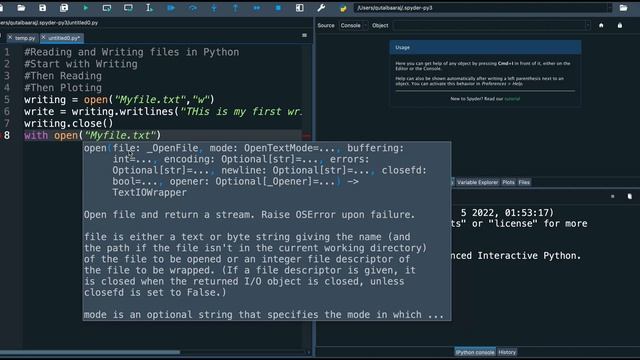Maximize current pane icon
Screen dimensions: 640x360
[x=300, y=8]
